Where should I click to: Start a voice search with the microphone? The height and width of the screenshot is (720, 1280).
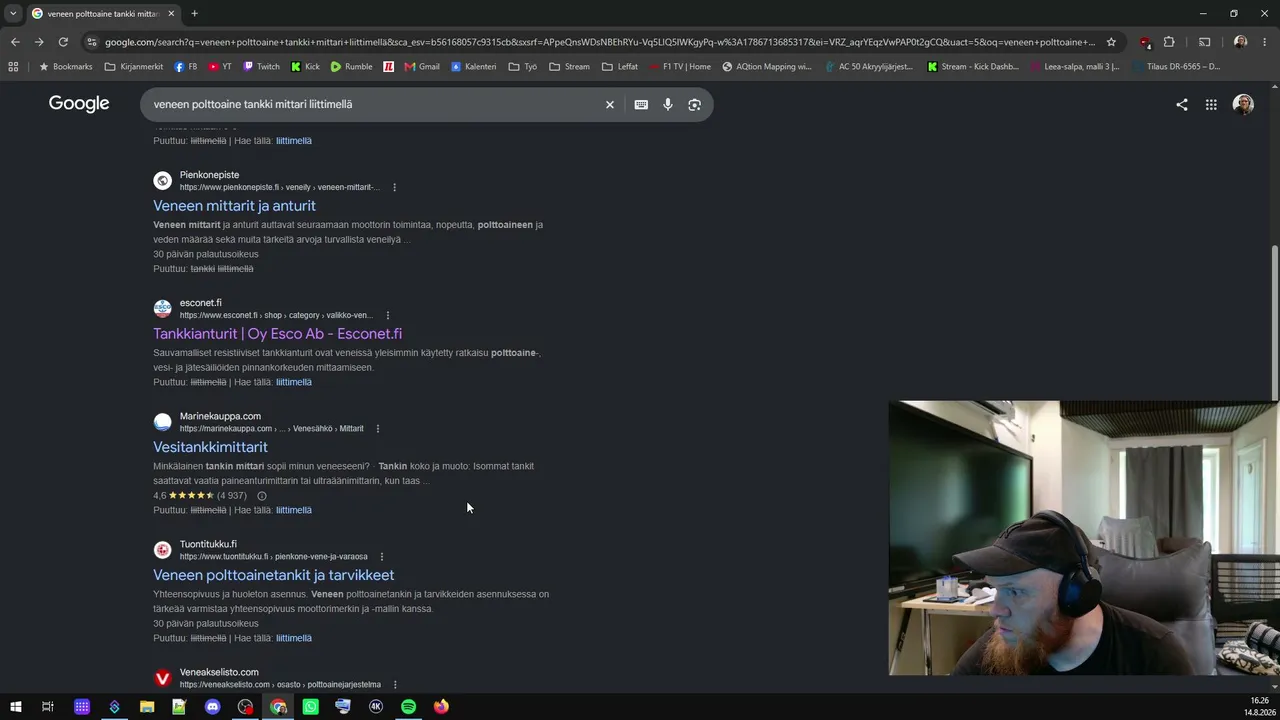pyautogui.click(x=668, y=105)
